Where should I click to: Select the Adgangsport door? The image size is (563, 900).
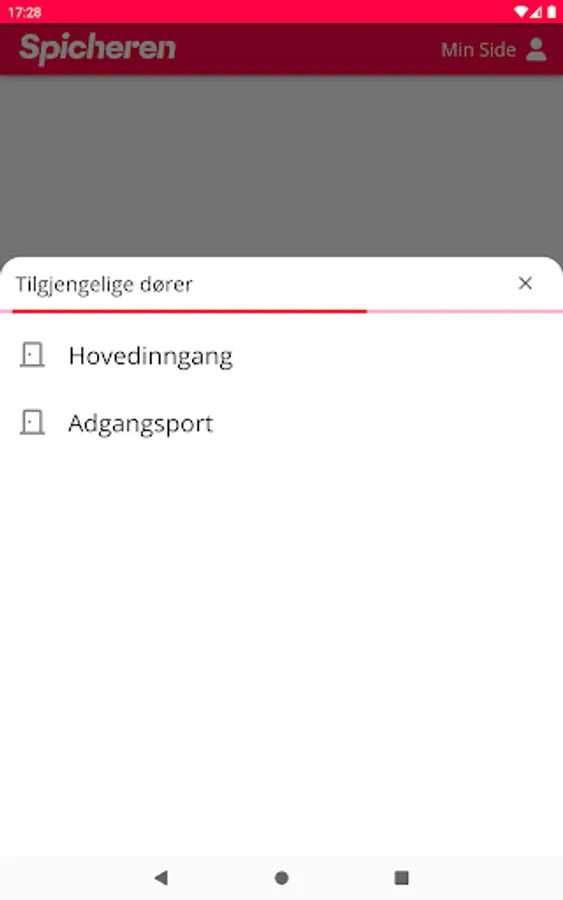tap(281, 423)
